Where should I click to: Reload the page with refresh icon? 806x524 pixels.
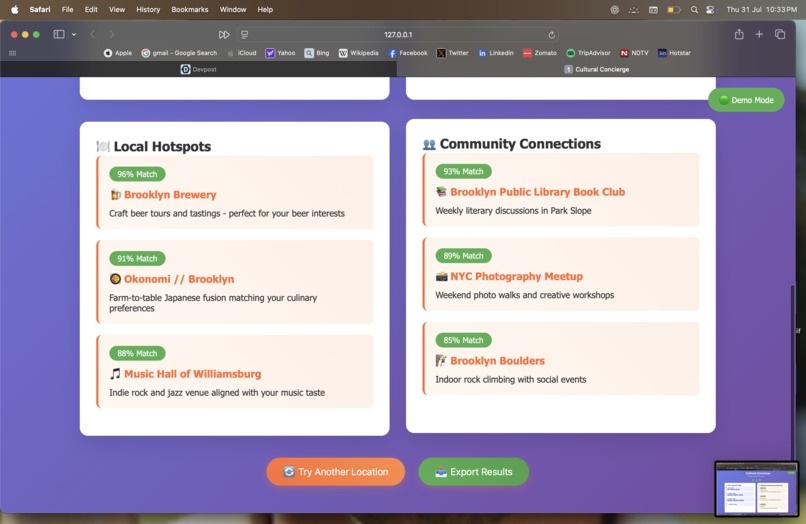(x=552, y=34)
